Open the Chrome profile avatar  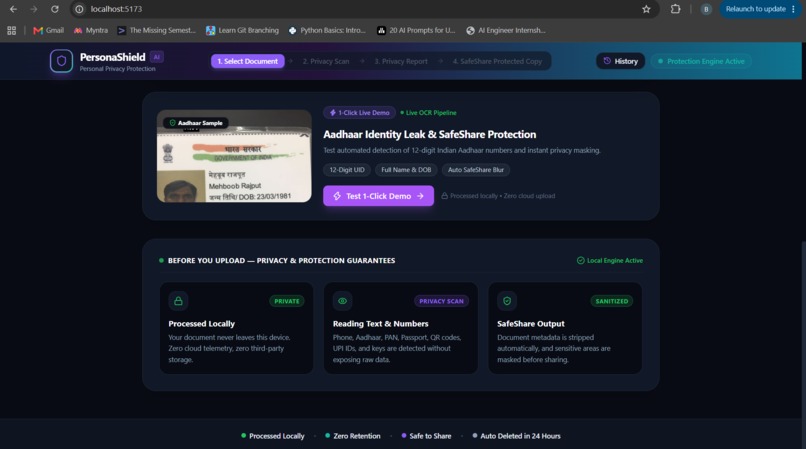(706, 9)
